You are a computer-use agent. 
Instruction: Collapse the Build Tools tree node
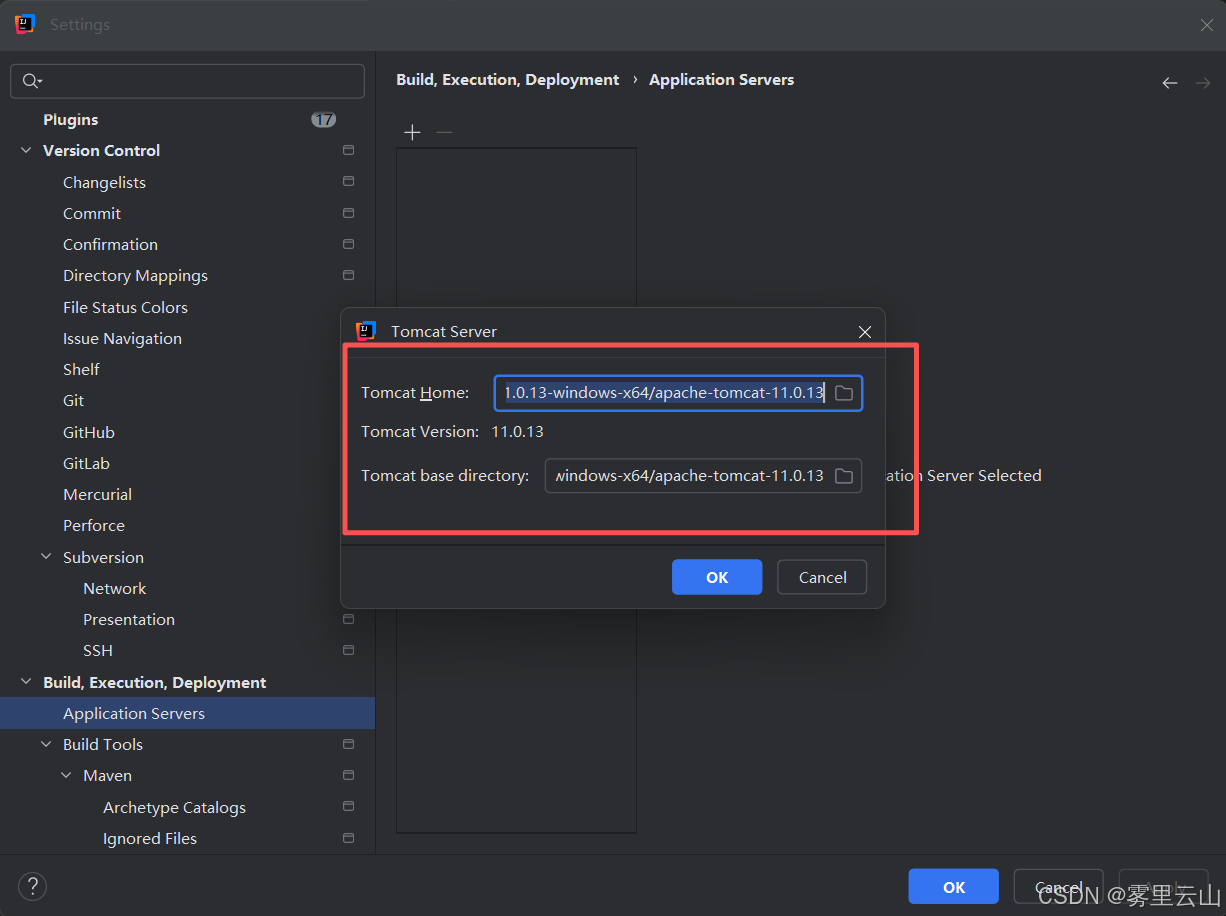click(46, 744)
